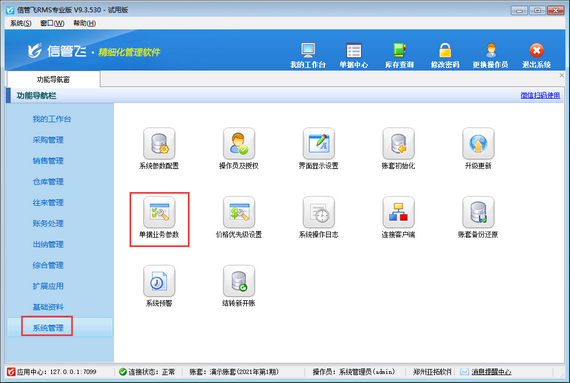Open 消息提醒中心 in status bar

(491, 372)
